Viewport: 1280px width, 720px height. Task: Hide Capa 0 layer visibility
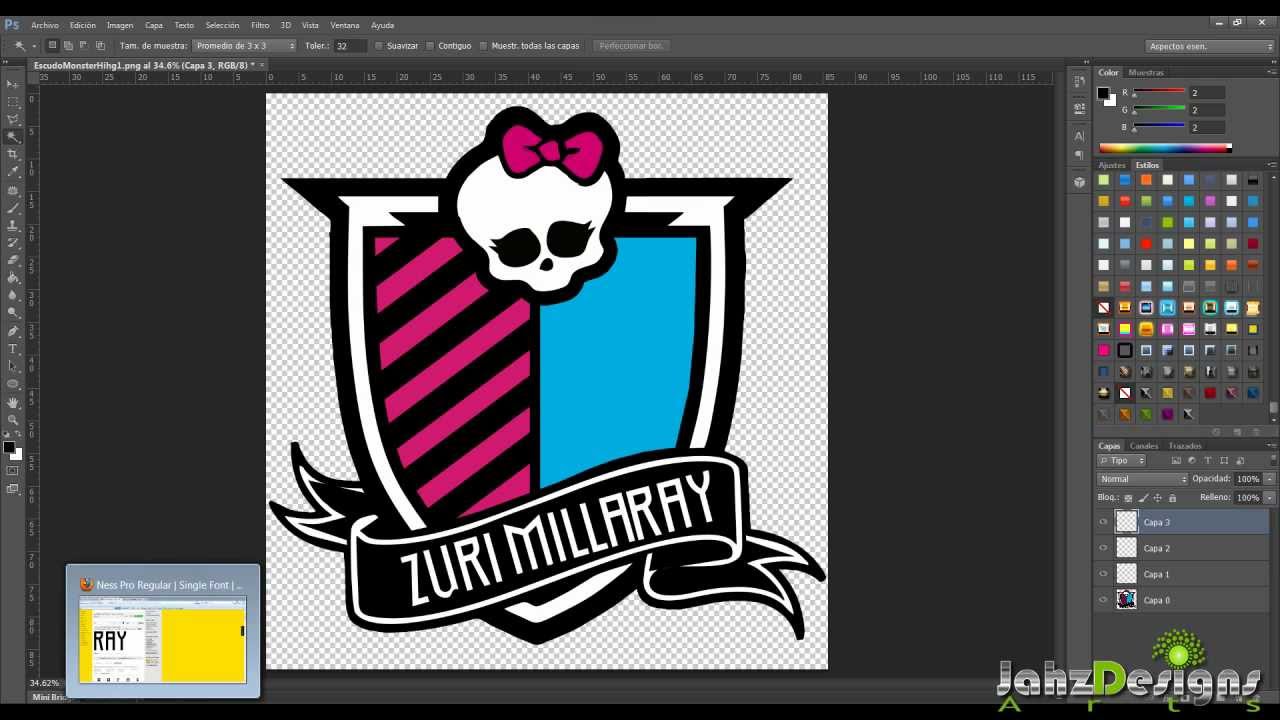coord(1104,600)
